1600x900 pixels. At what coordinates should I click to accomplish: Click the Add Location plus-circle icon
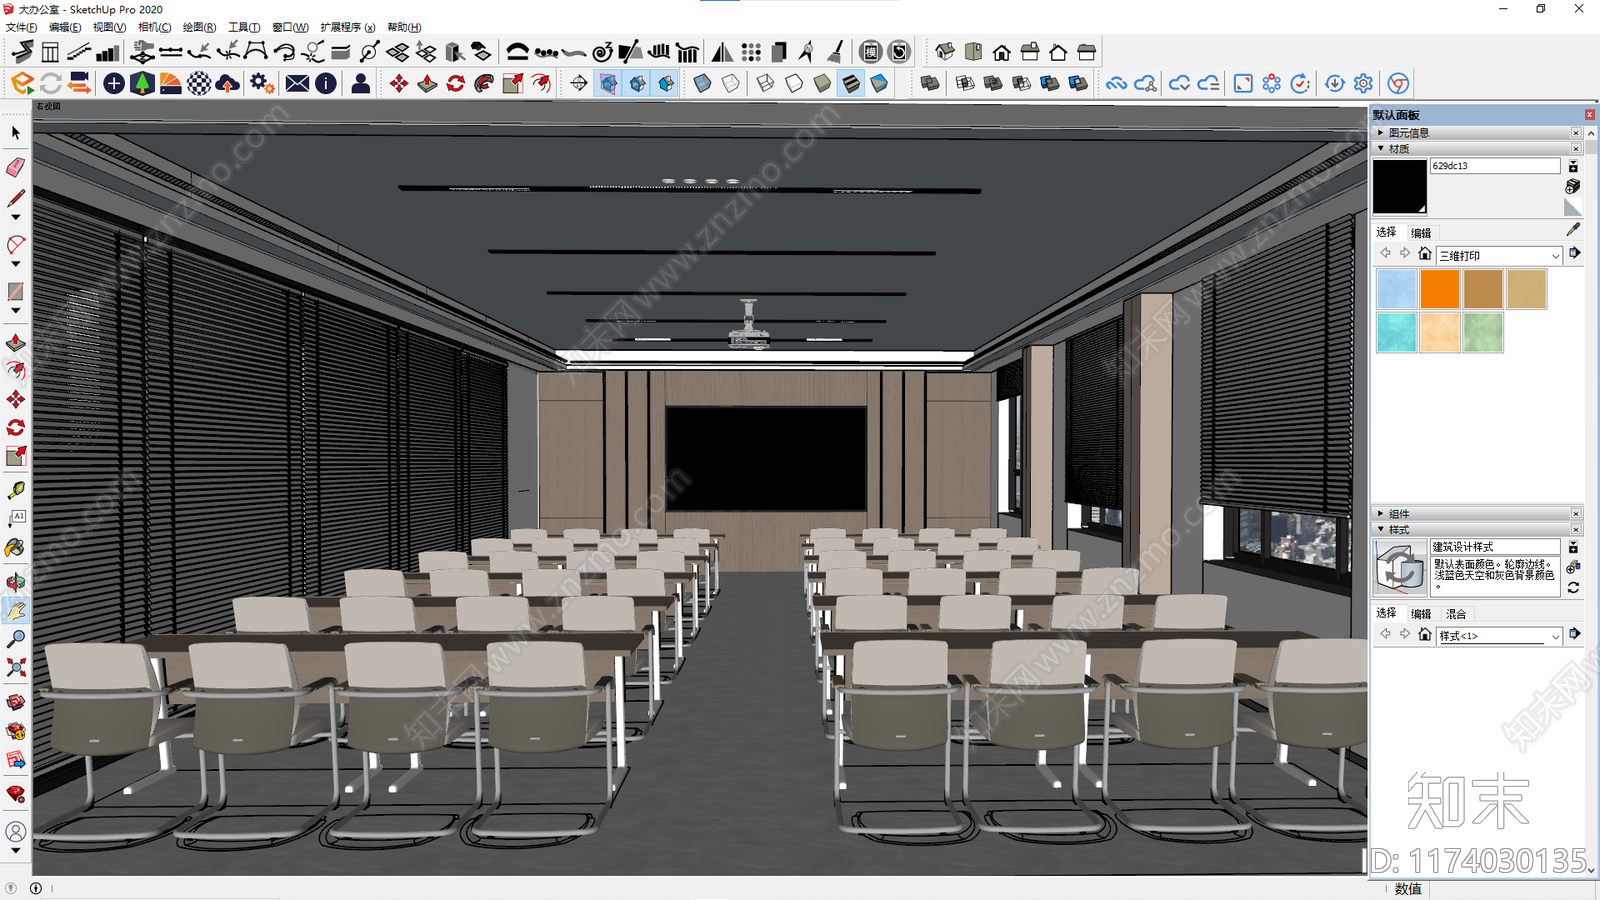[x=114, y=83]
